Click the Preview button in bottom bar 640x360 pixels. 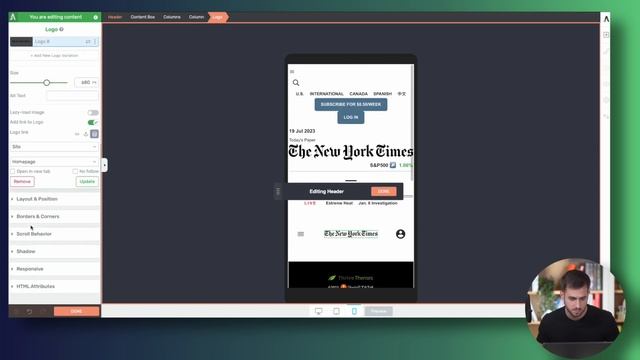point(379,311)
